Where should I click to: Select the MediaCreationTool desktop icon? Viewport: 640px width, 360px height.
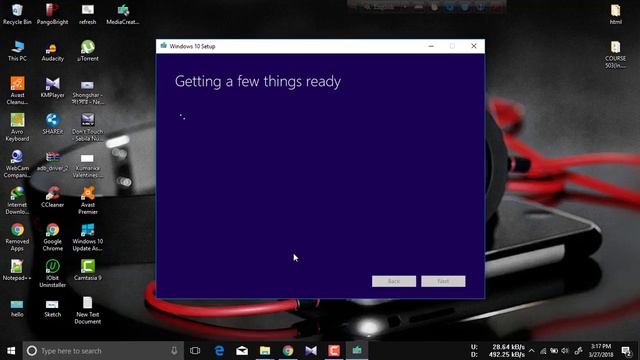[123, 14]
